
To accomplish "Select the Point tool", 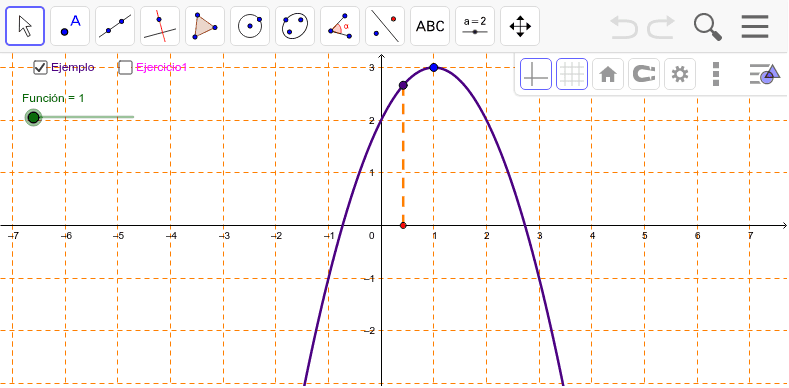I will click(70, 26).
